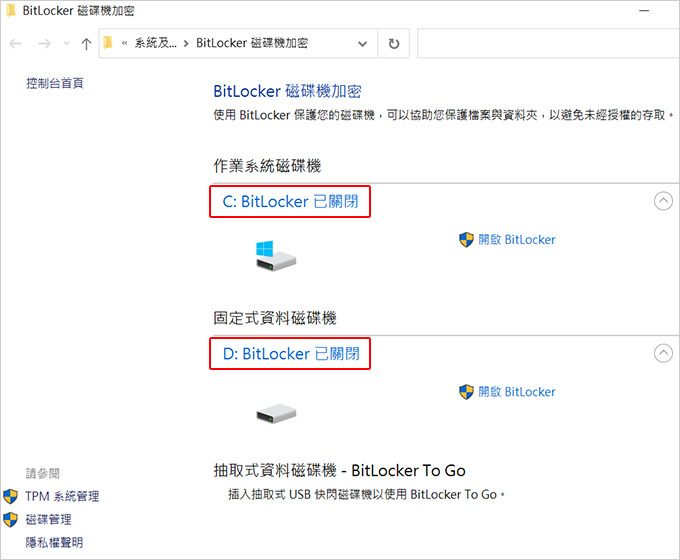Click the BitLocker 磁碟機加密 breadcrumb
Screen dimensions: 680x560
click(x=252, y=43)
